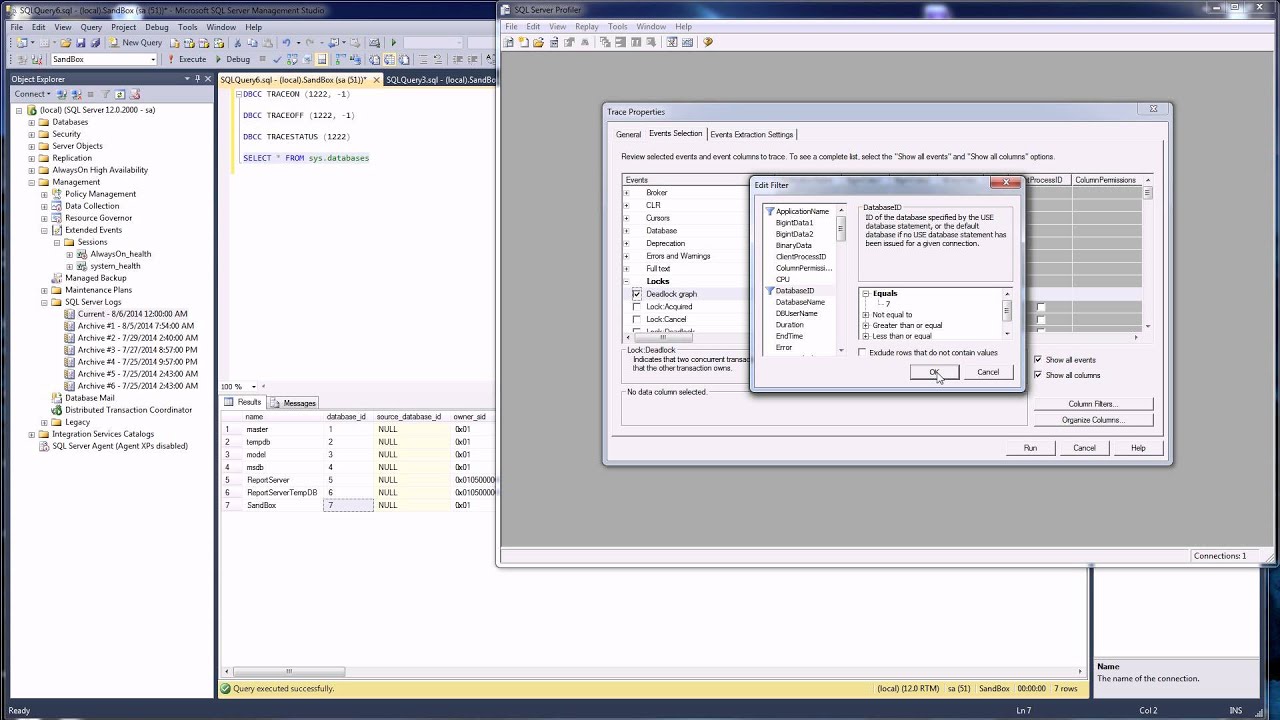
Task: Click the New Query toolbar button
Action: pos(135,43)
